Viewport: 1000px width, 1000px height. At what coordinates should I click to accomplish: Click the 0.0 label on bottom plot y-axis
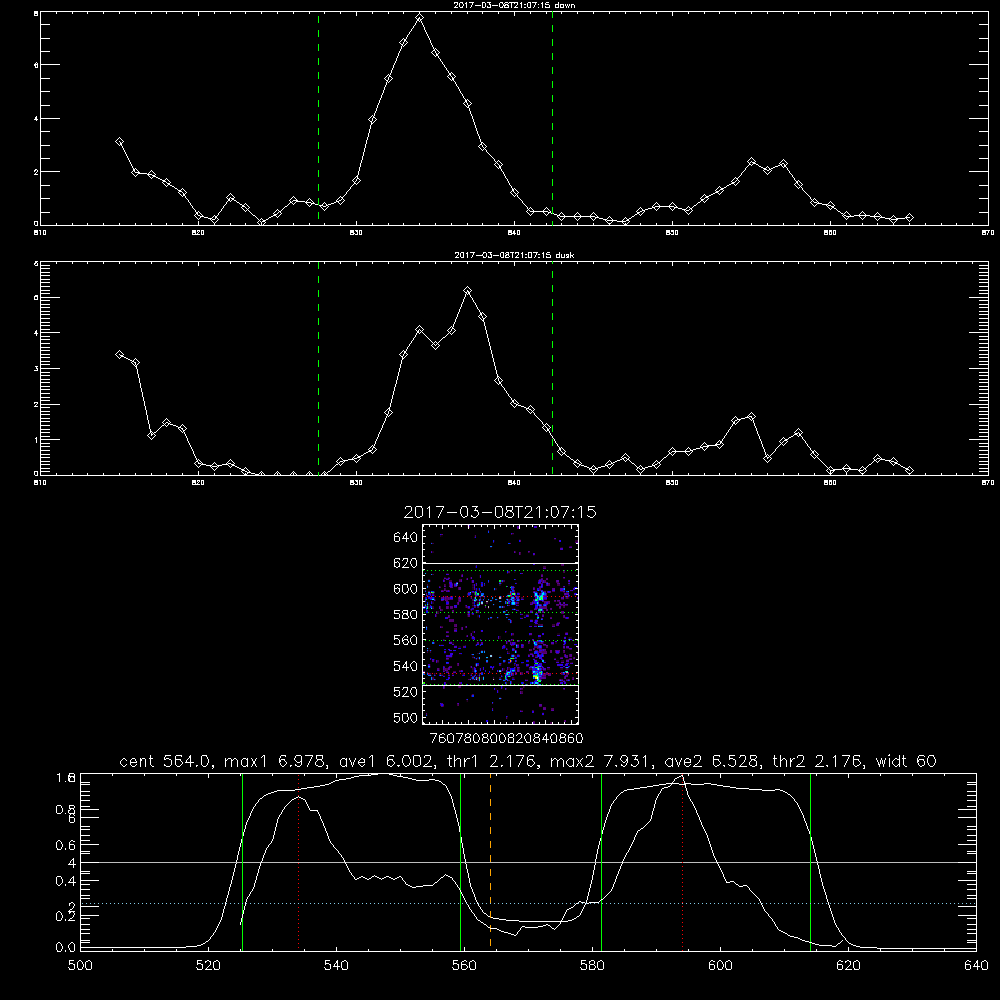pyautogui.click(x=66, y=948)
